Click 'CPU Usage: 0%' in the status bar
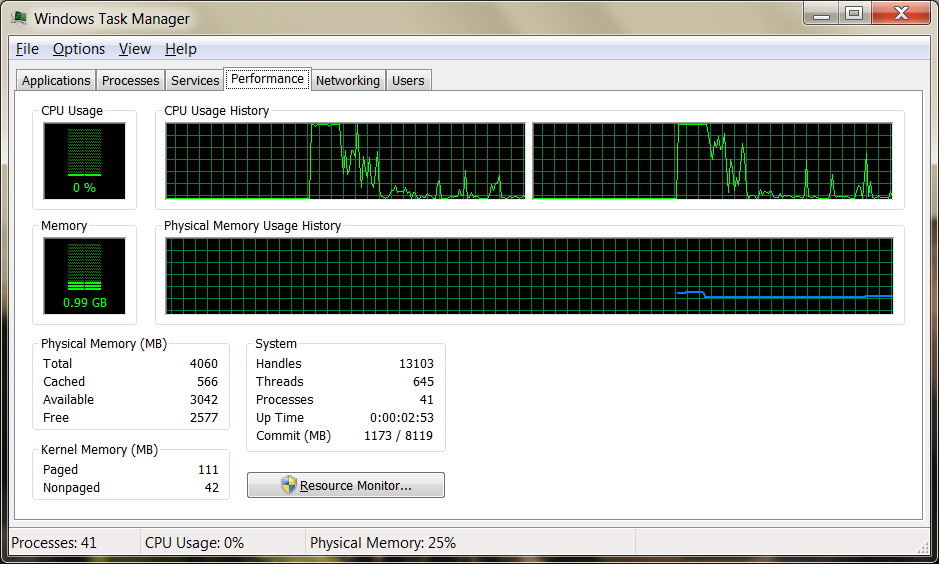The width and height of the screenshot is (939, 564). coord(195,543)
